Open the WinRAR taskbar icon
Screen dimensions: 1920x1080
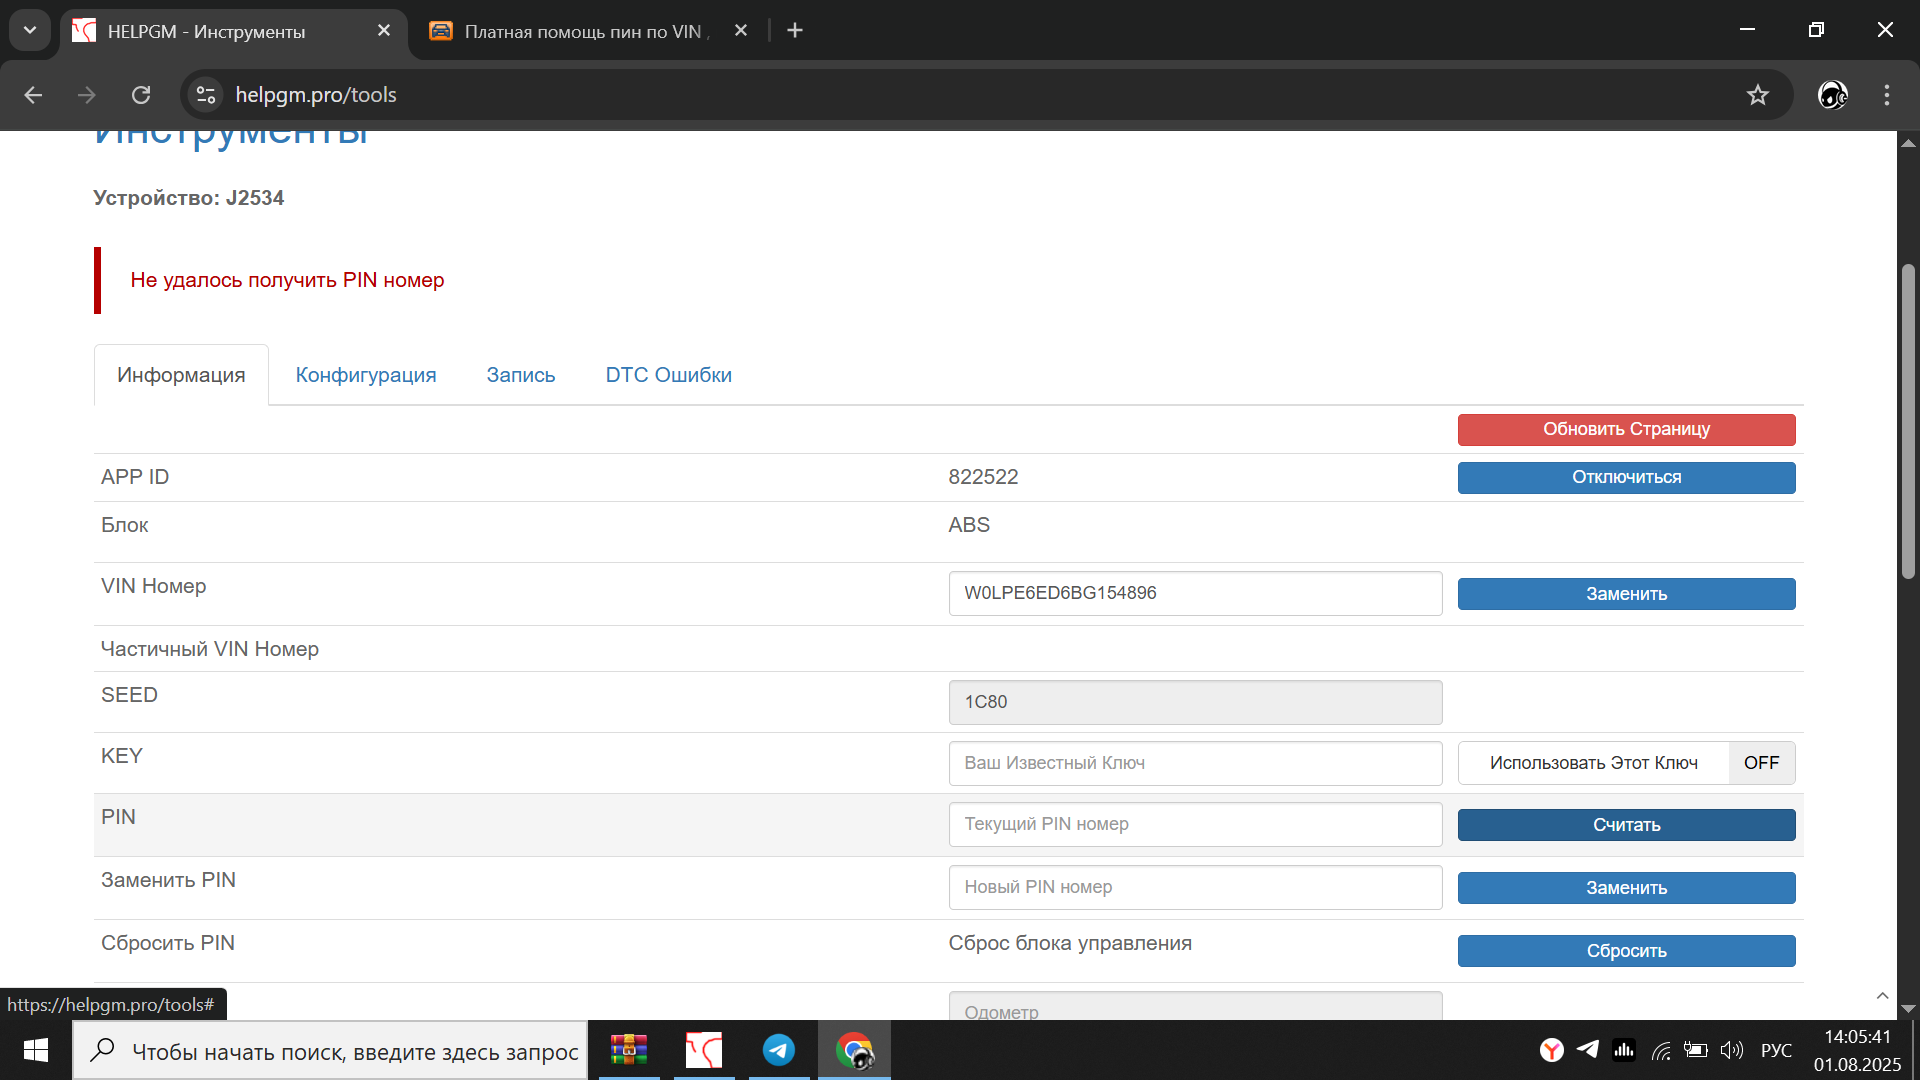[x=629, y=1050]
